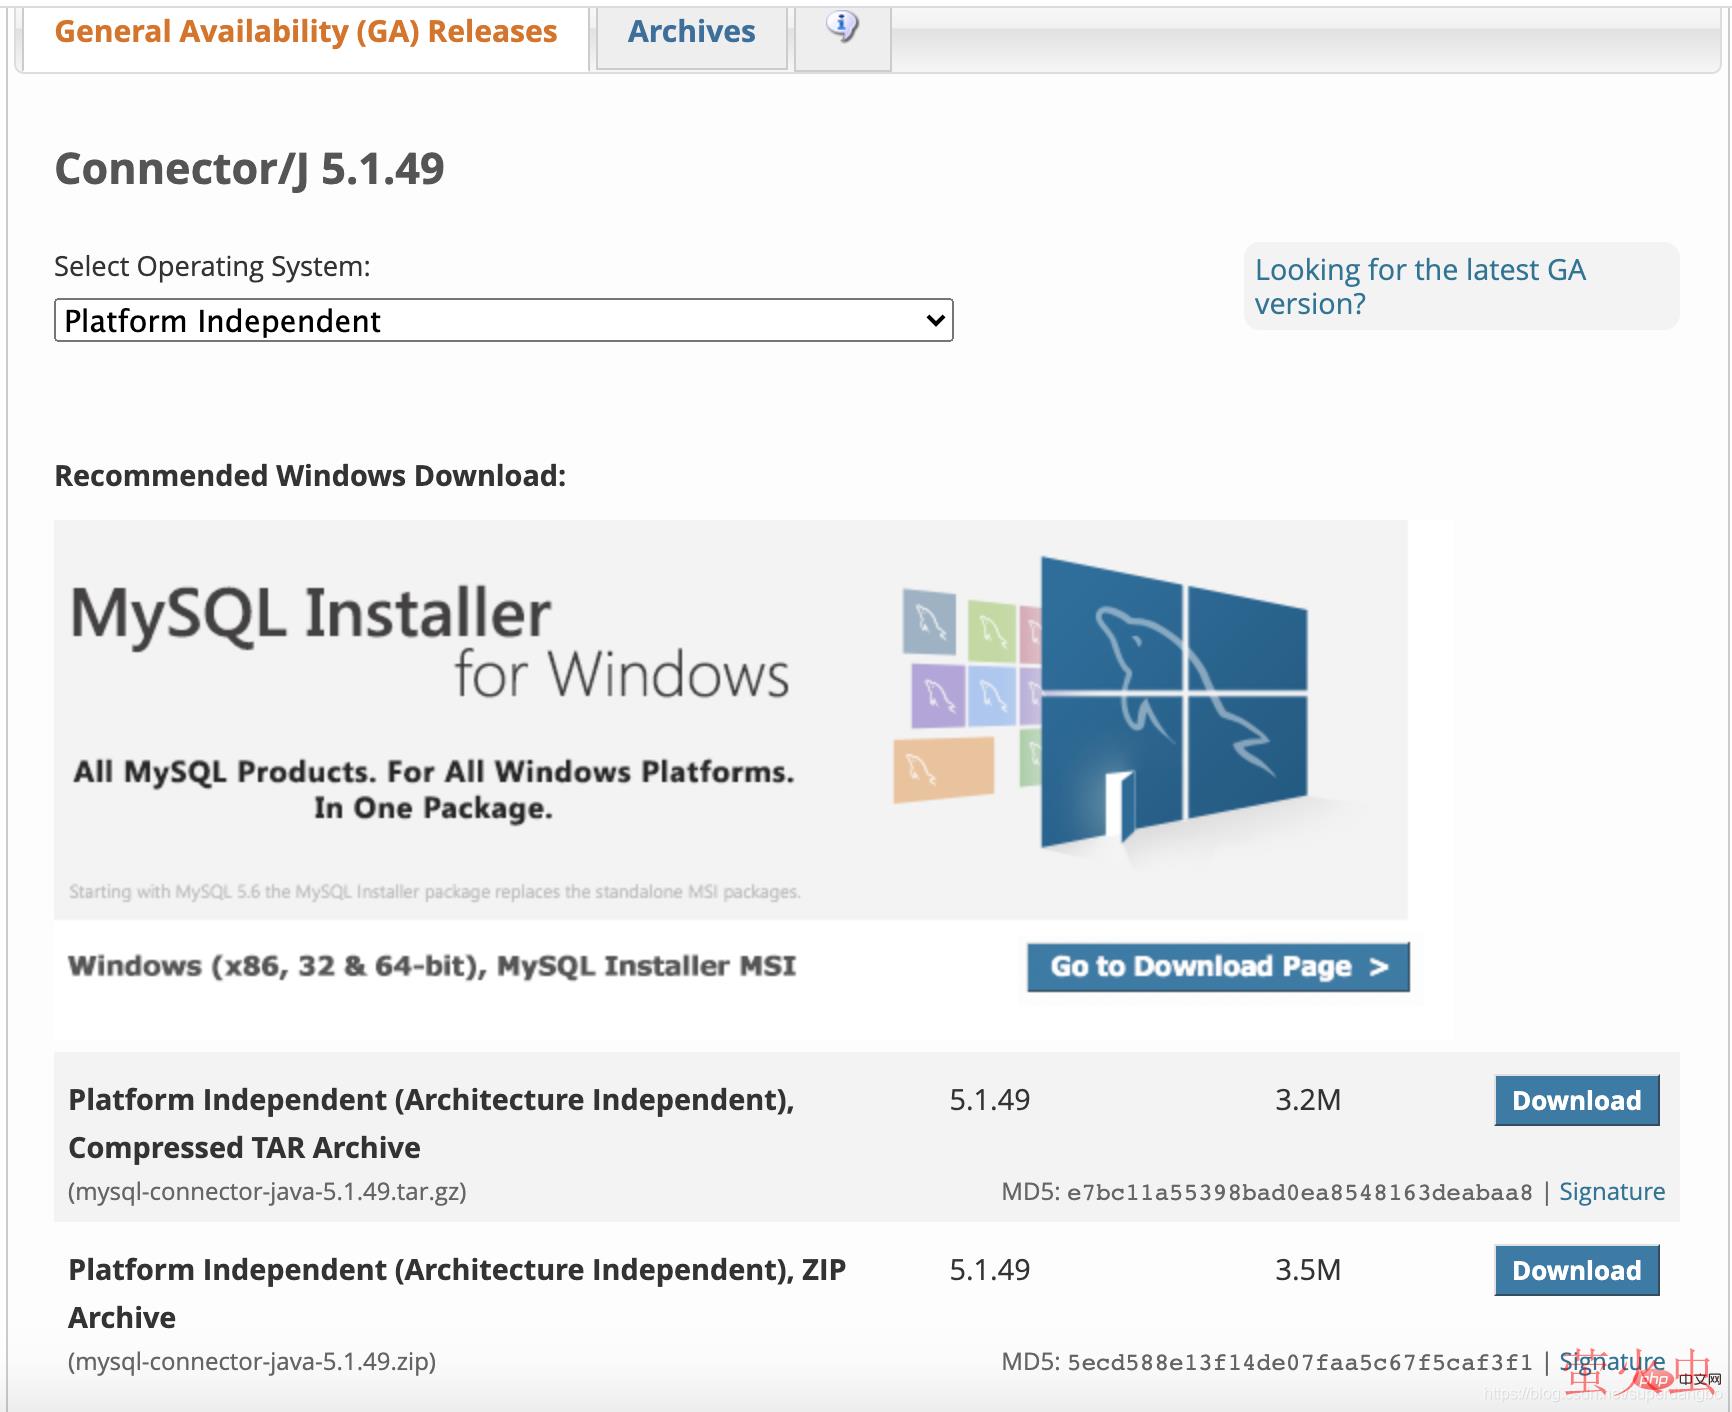Open the Select Operating System dropdown
Screen dimensions: 1732x1412
pyautogui.click(x=503, y=321)
